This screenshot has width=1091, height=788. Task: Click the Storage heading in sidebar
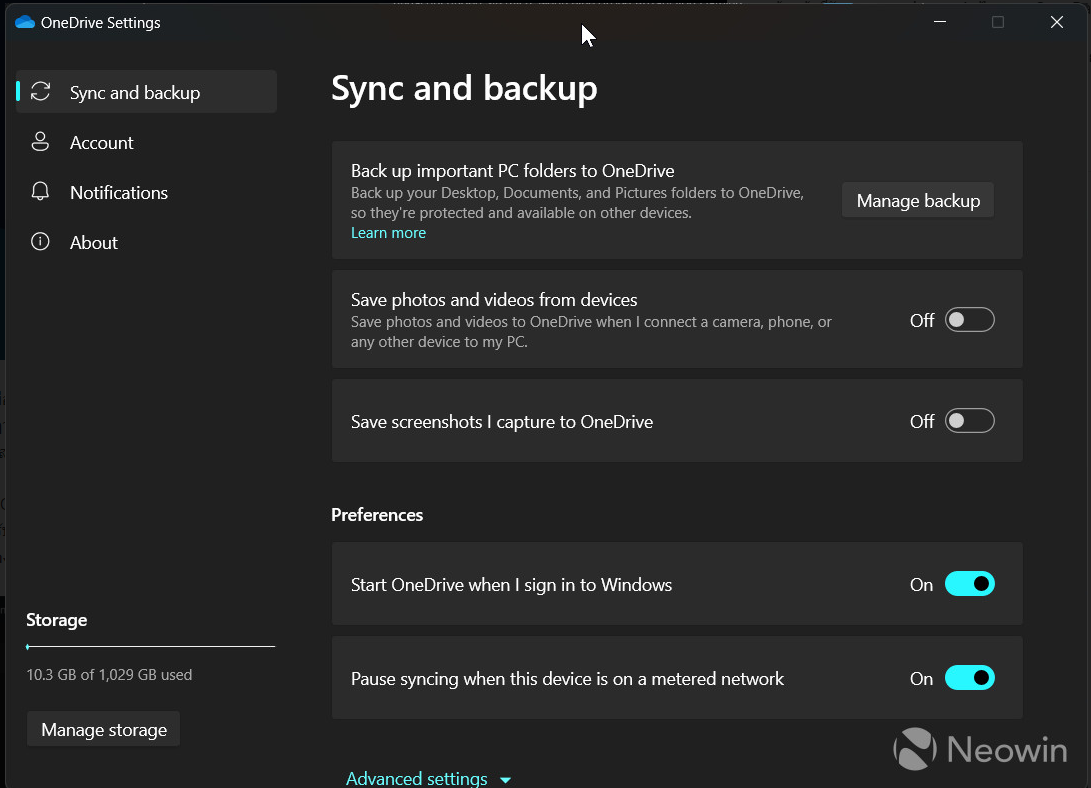(56, 620)
